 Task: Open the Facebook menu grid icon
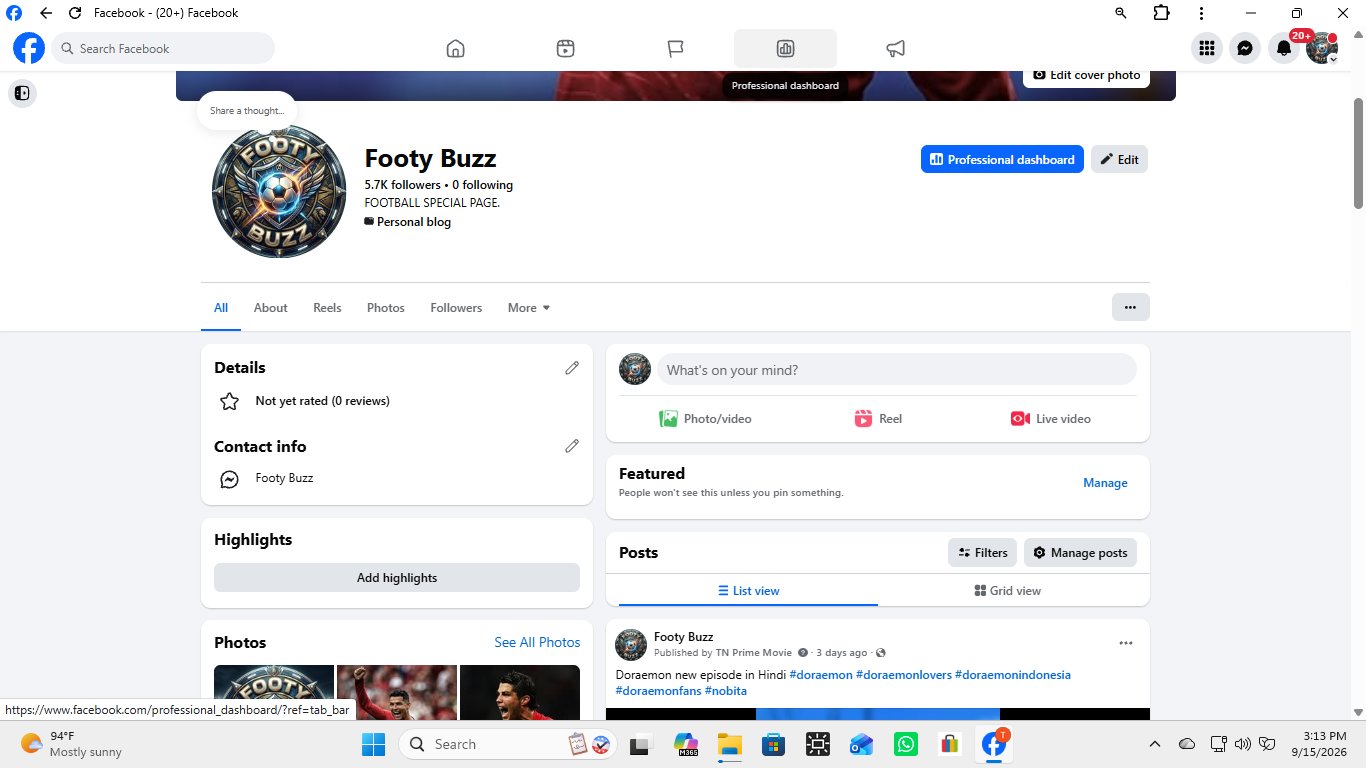coord(1206,48)
